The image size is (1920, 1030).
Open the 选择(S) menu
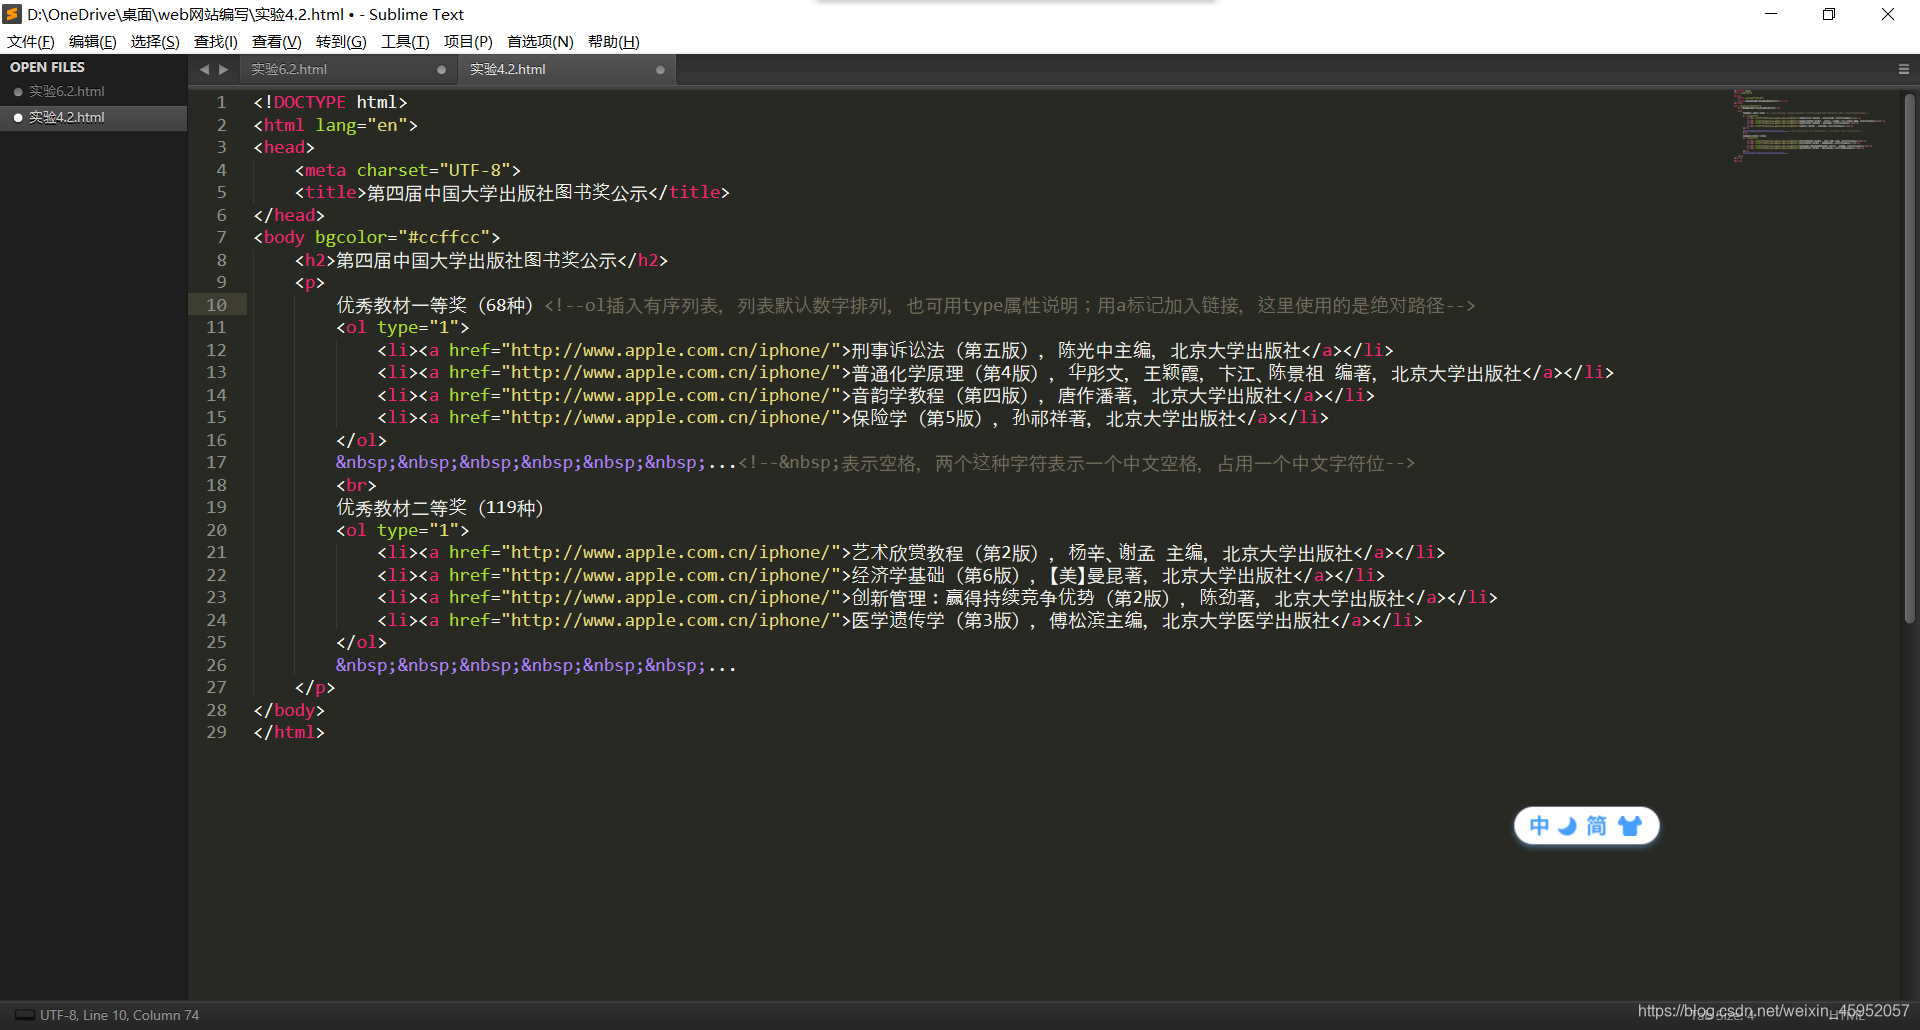155,41
